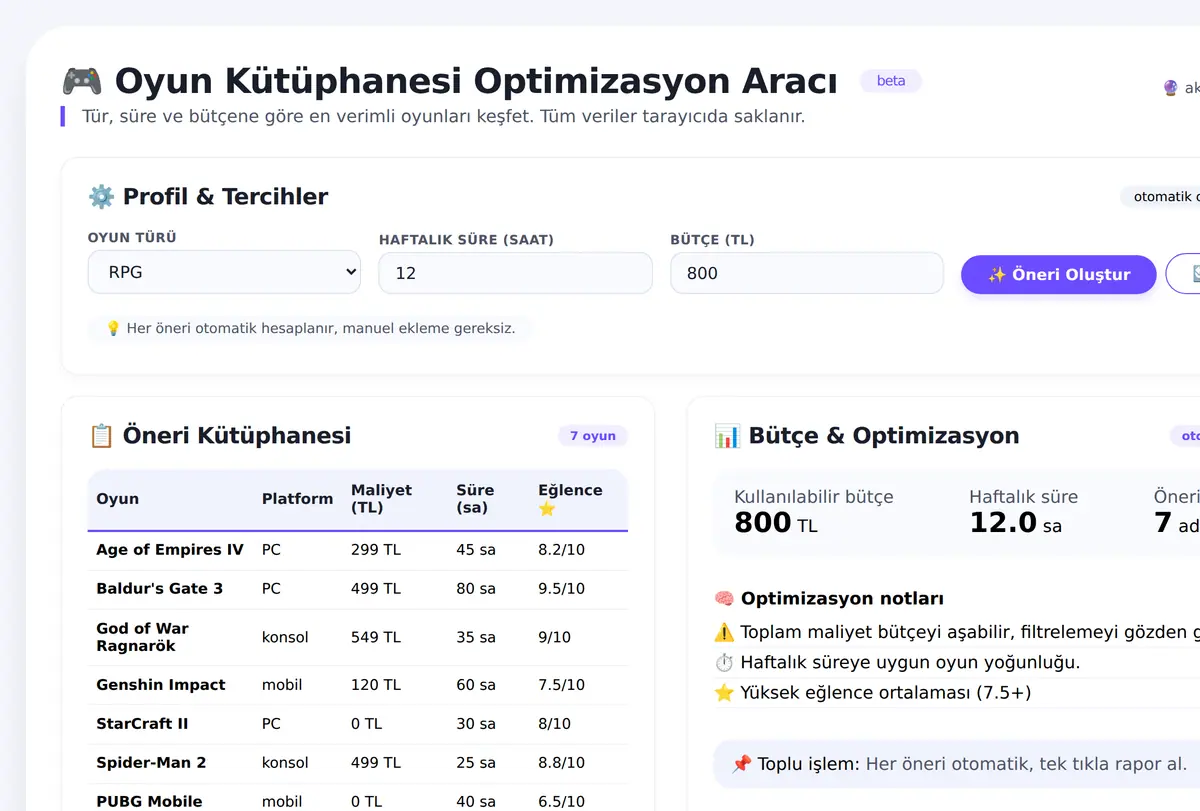Click the Genshin Impact mobil platform cell
Screen dimensions: 1200x811
[x=282, y=685]
